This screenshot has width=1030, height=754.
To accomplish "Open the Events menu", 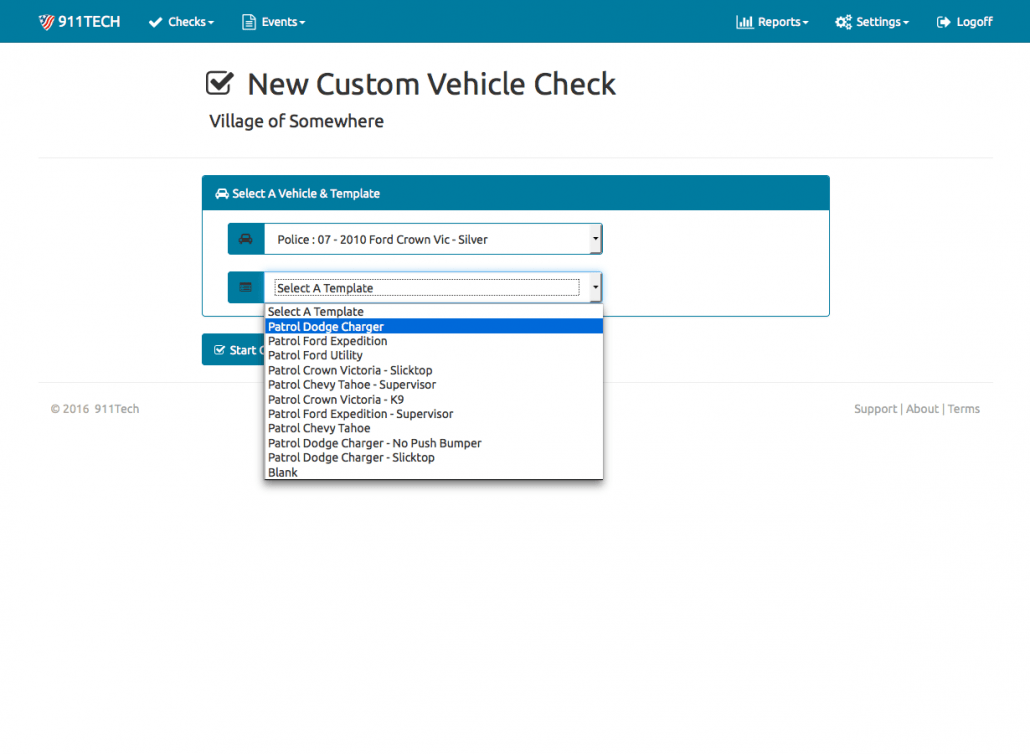I will pyautogui.click(x=273, y=21).
